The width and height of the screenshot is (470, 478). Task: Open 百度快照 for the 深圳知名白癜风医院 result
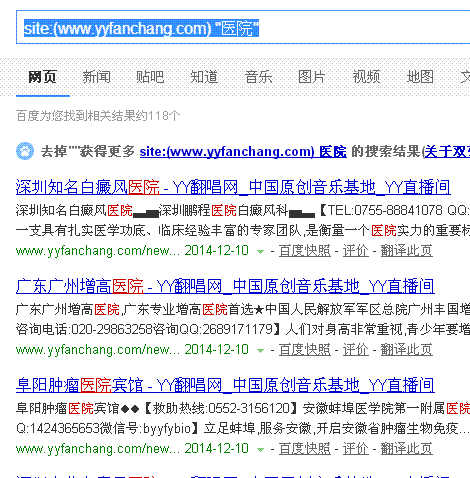pos(305,251)
